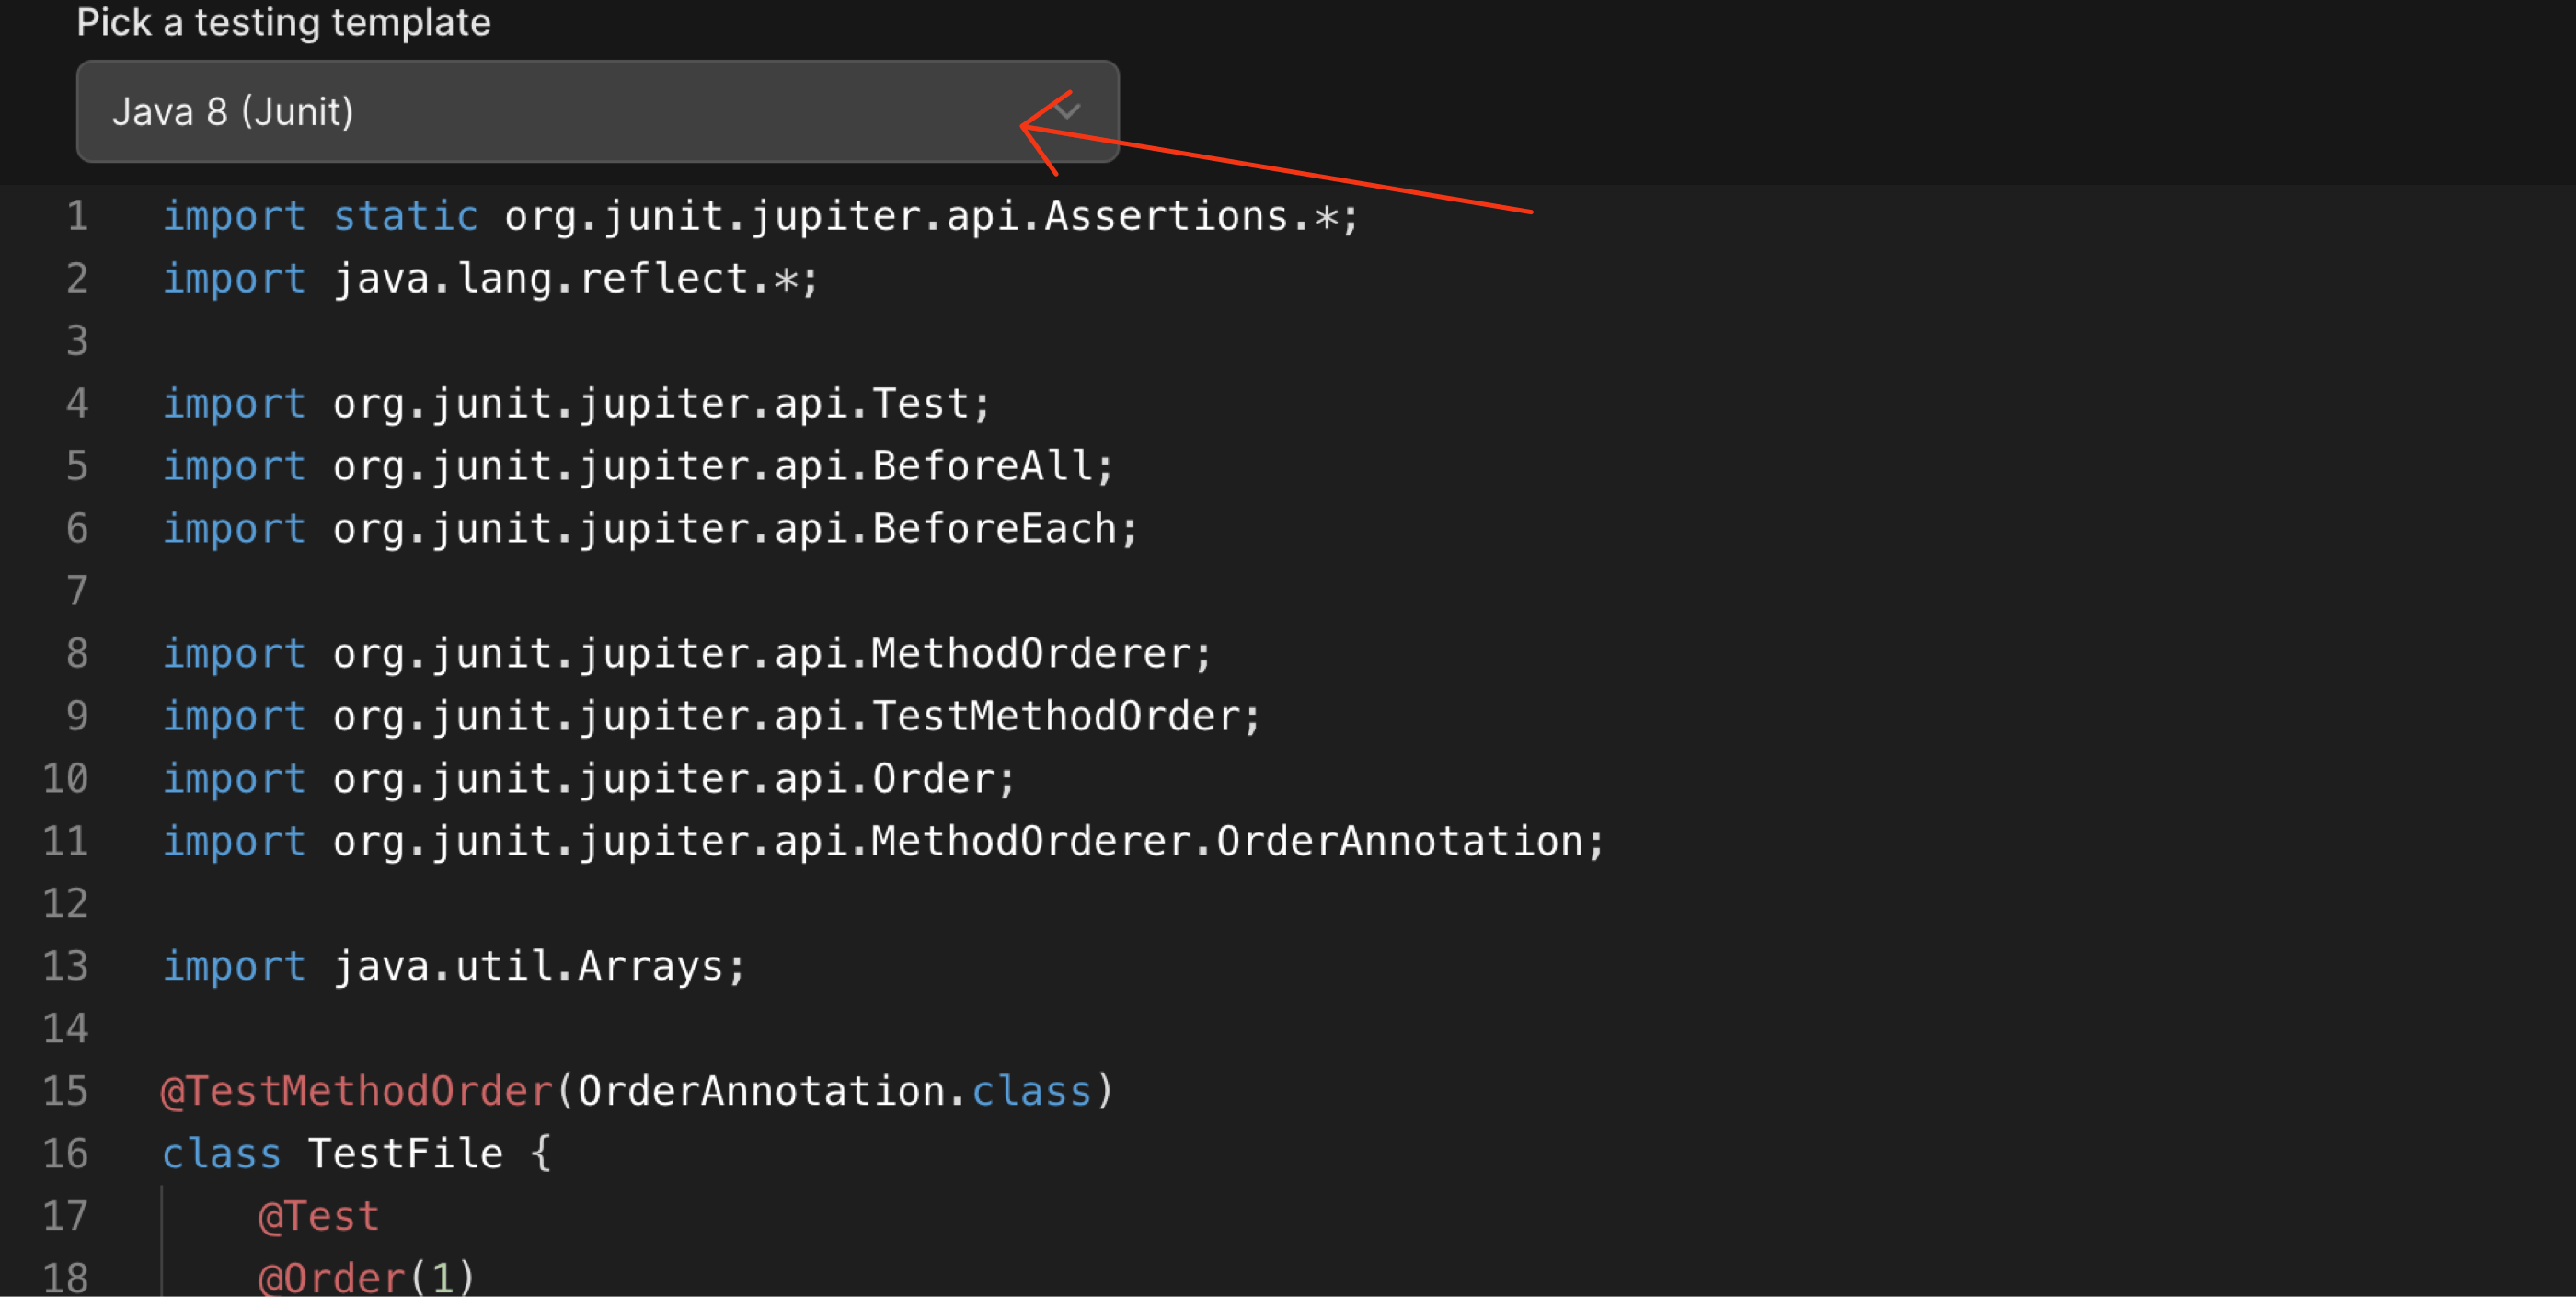Click the TestMethodOrder import on line 9
Screen dimensions: 2576x1297
coord(796,716)
